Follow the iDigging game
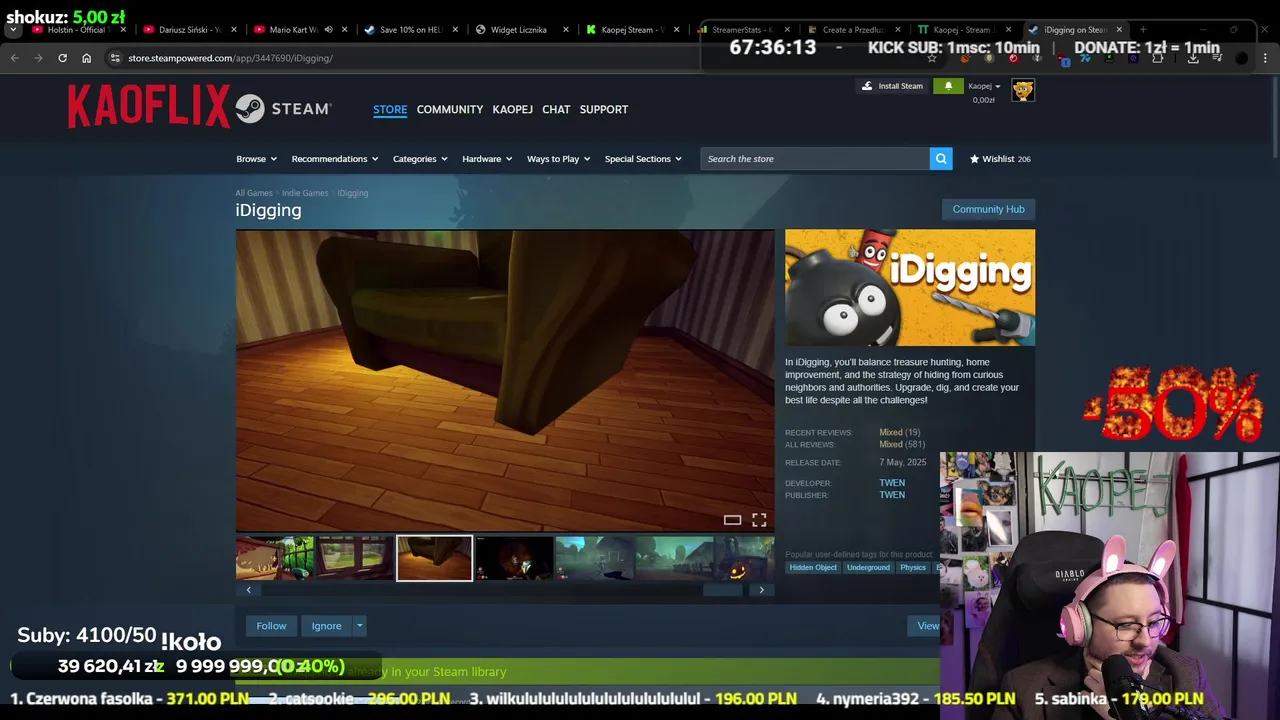 (x=271, y=626)
